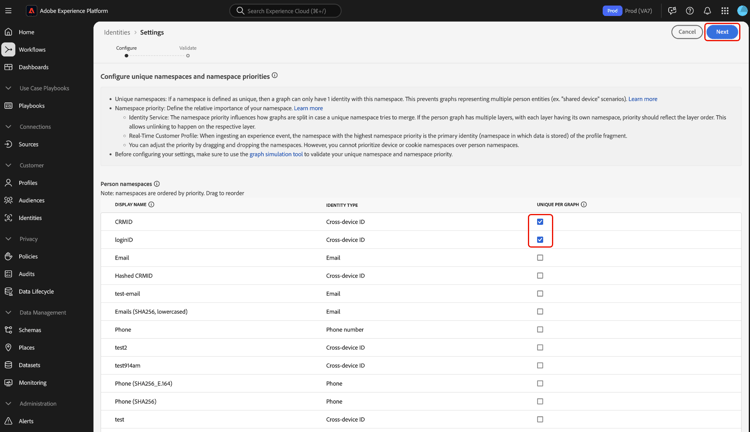The image size is (750, 432).
Task: Go to Audiences in the sidebar
Action: pyautogui.click(x=31, y=200)
